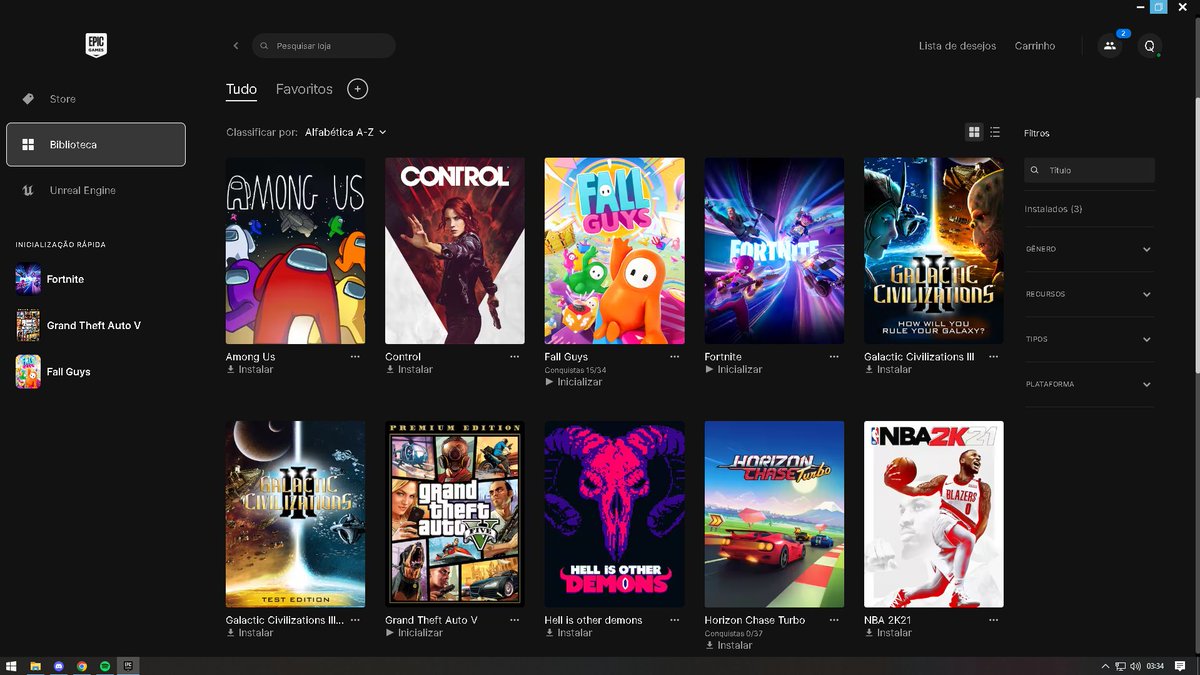This screenshot has height=675, width=1200.
Task: Open Control options menu (three dots)
Action: coord(515,357)
